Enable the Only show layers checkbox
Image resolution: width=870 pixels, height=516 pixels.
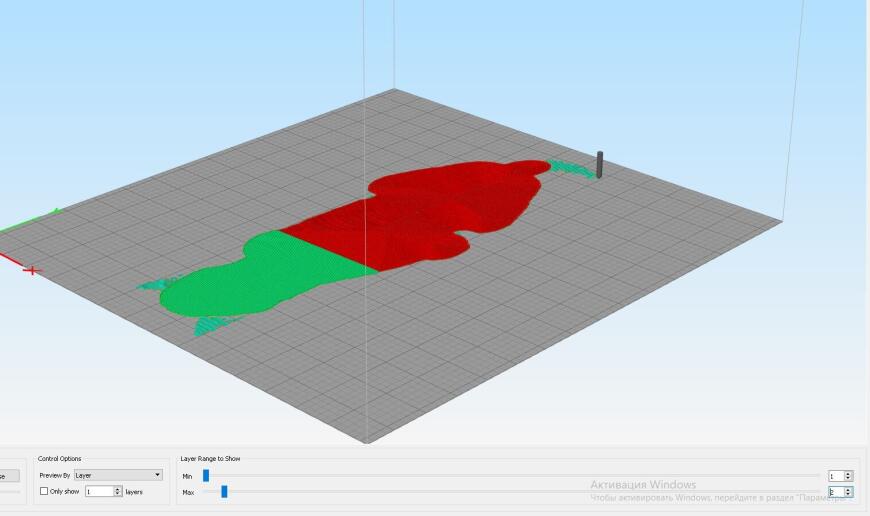(44, 491)
